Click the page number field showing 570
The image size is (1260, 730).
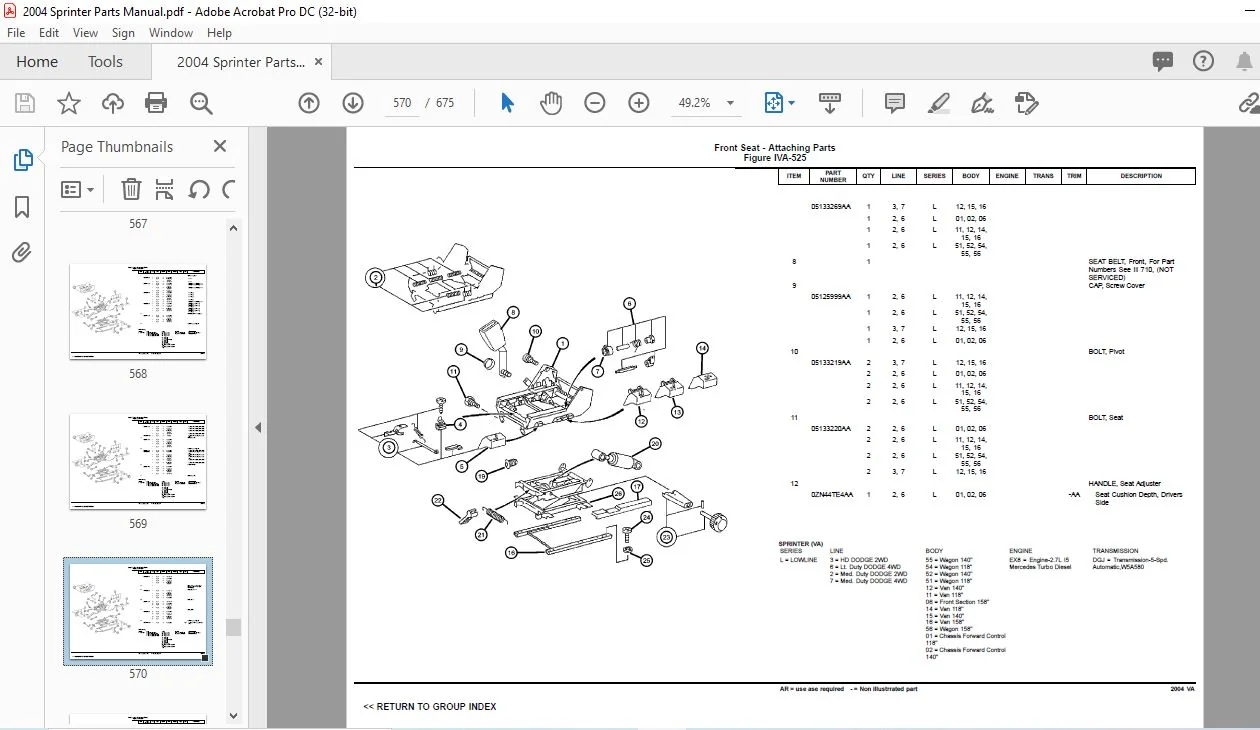[x=402, y=103]
